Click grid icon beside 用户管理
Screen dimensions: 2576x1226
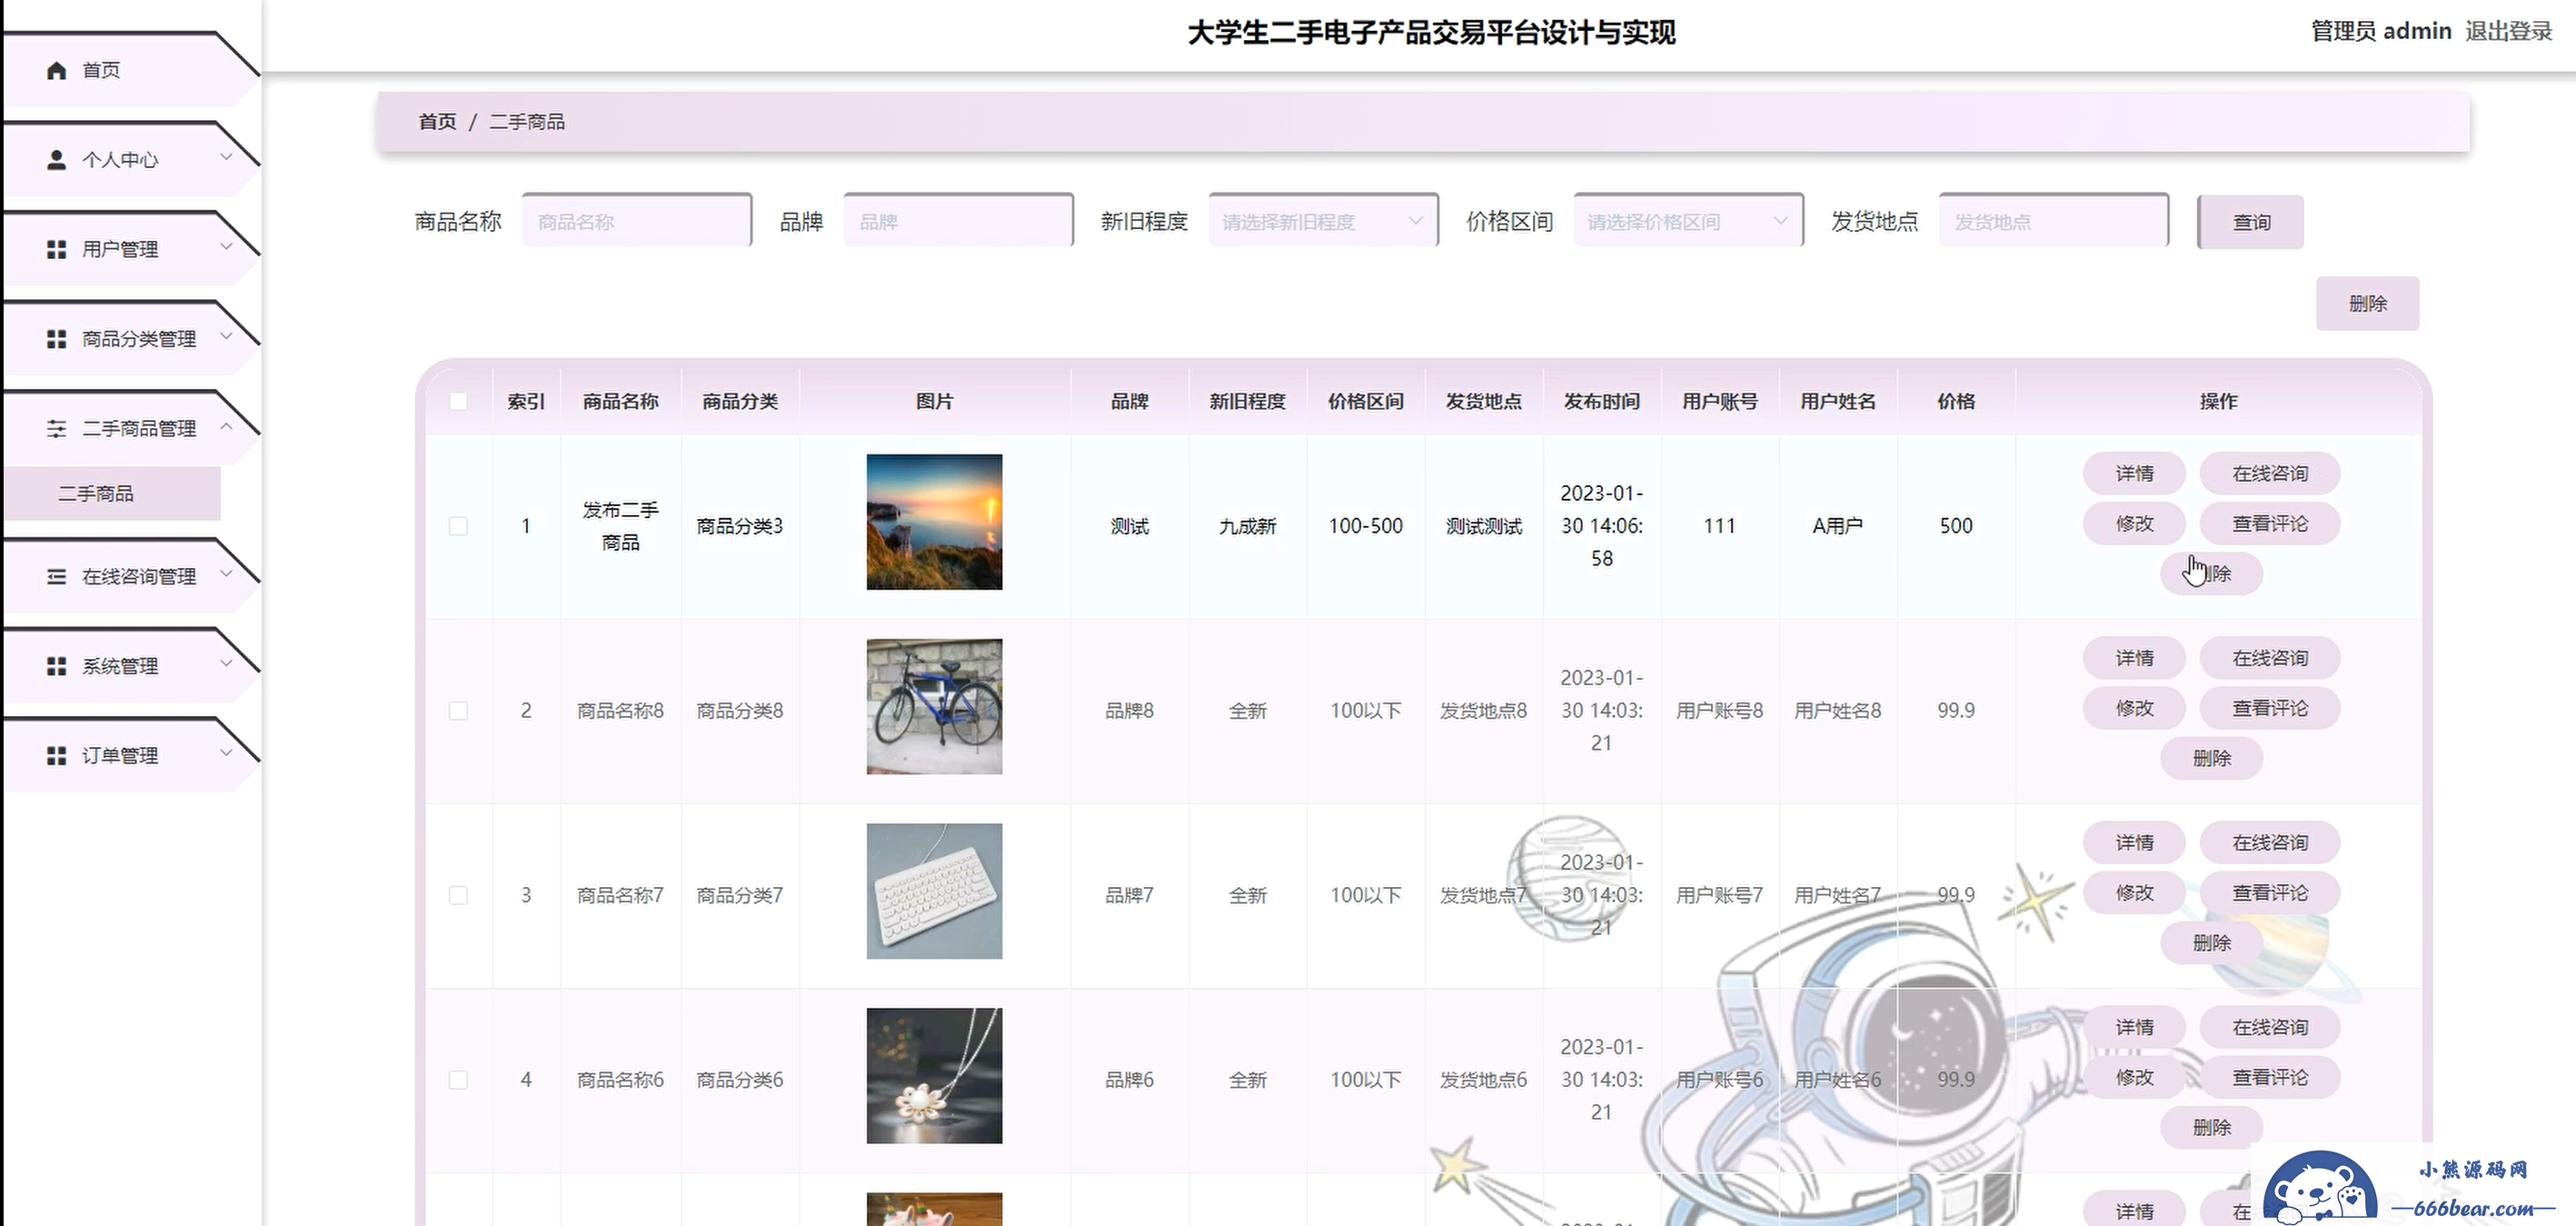(57, 249)
